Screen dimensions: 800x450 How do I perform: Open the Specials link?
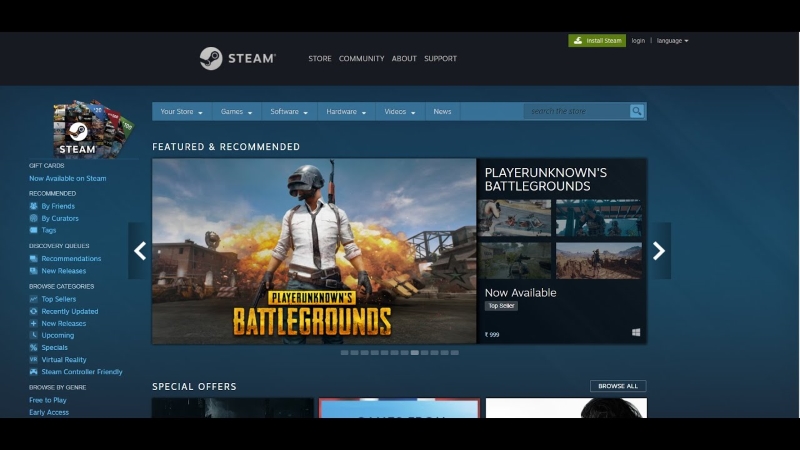[55, 347]
